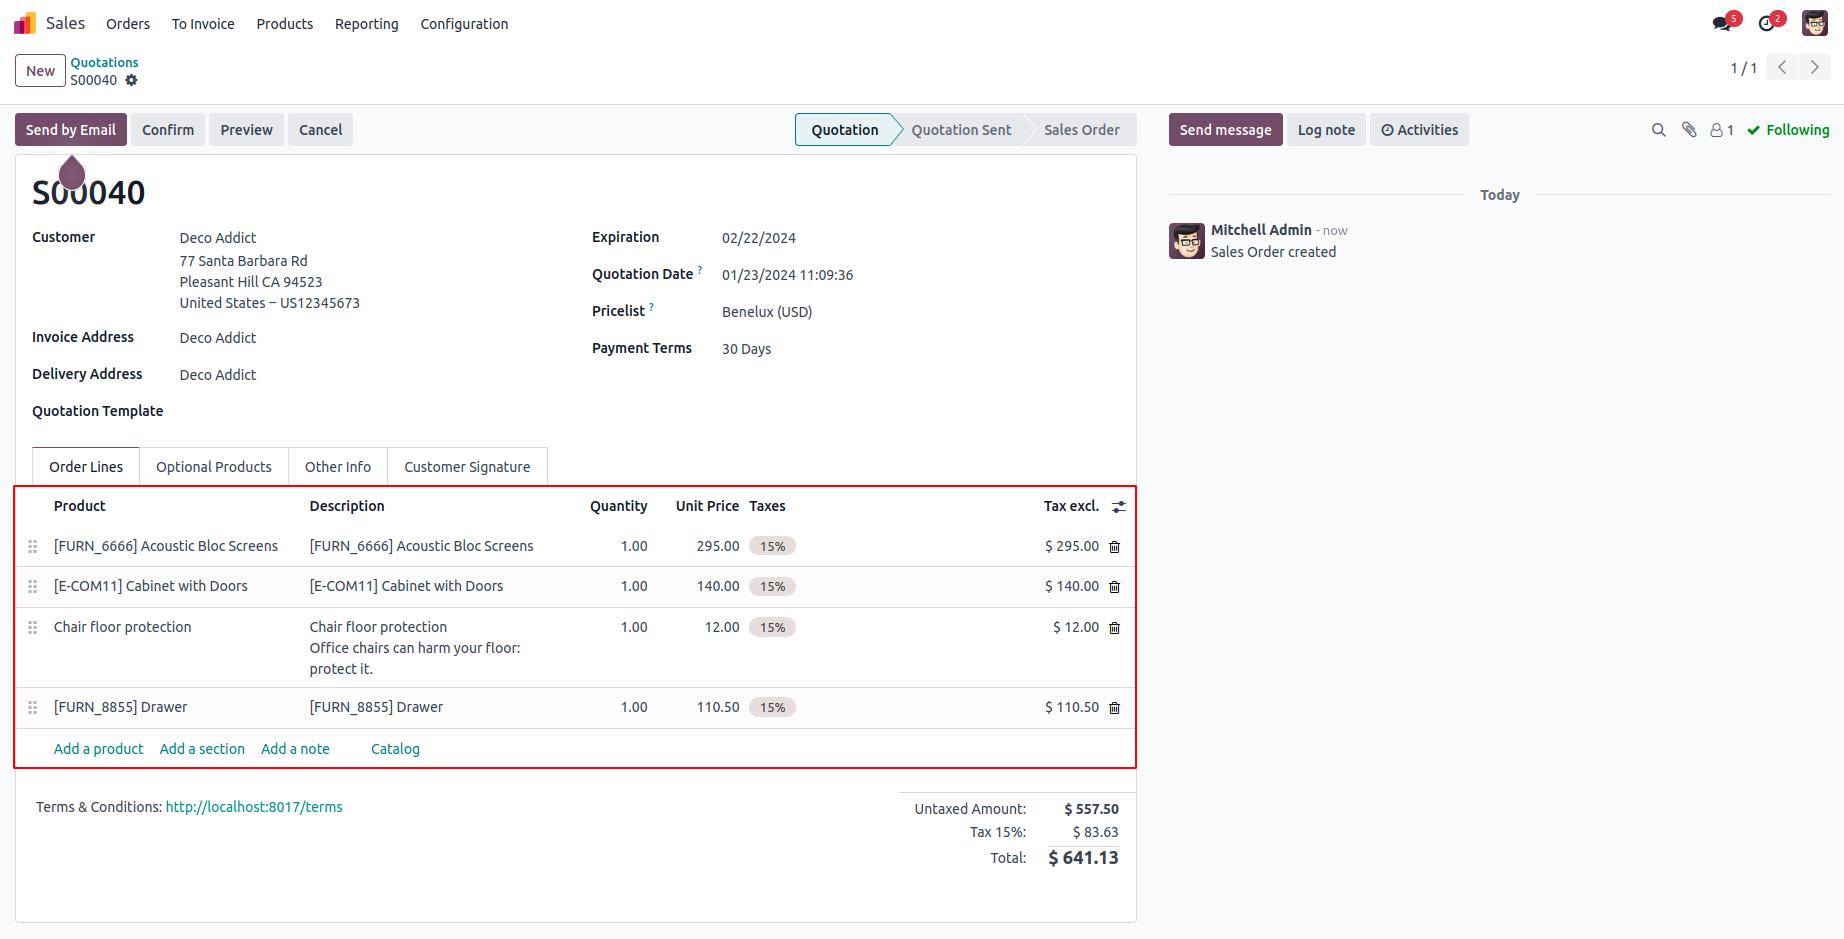This screenshot has height=939, width=1844.
Task: Go to next record arrow
Action: [1814, 68]
